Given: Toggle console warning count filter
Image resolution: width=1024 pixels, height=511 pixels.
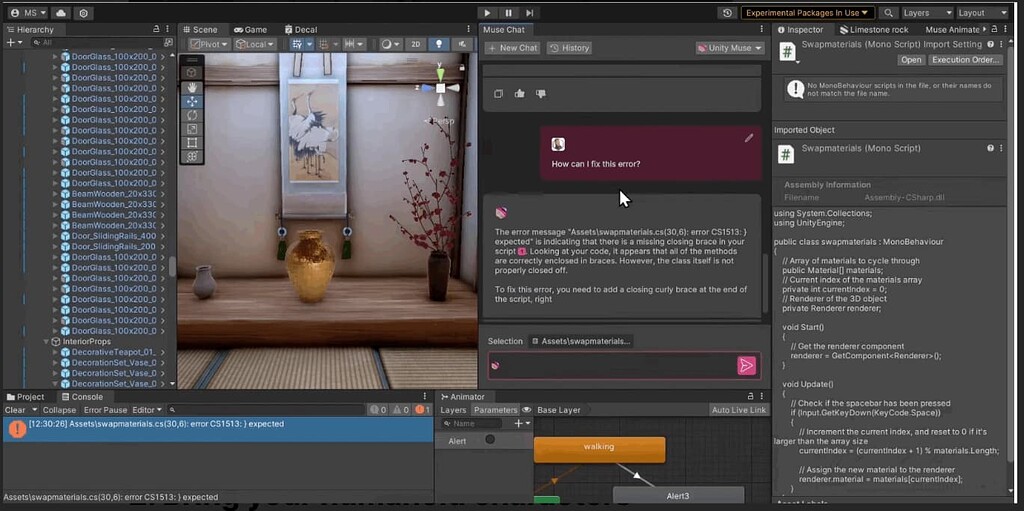Looking at the screenshot, I should 400,410.
